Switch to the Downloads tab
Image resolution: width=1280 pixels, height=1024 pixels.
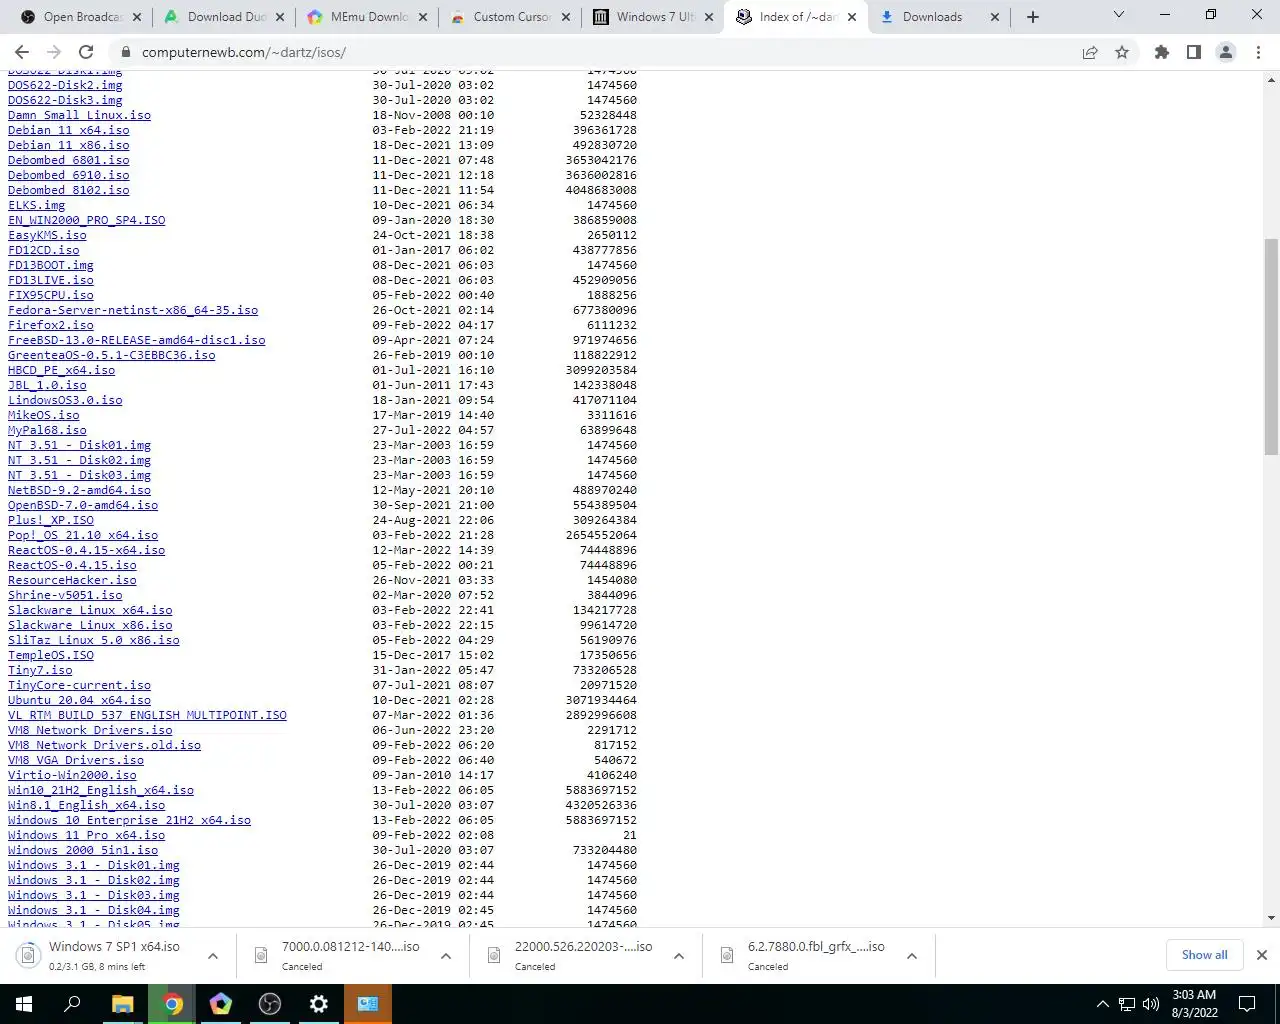[940, 17]
